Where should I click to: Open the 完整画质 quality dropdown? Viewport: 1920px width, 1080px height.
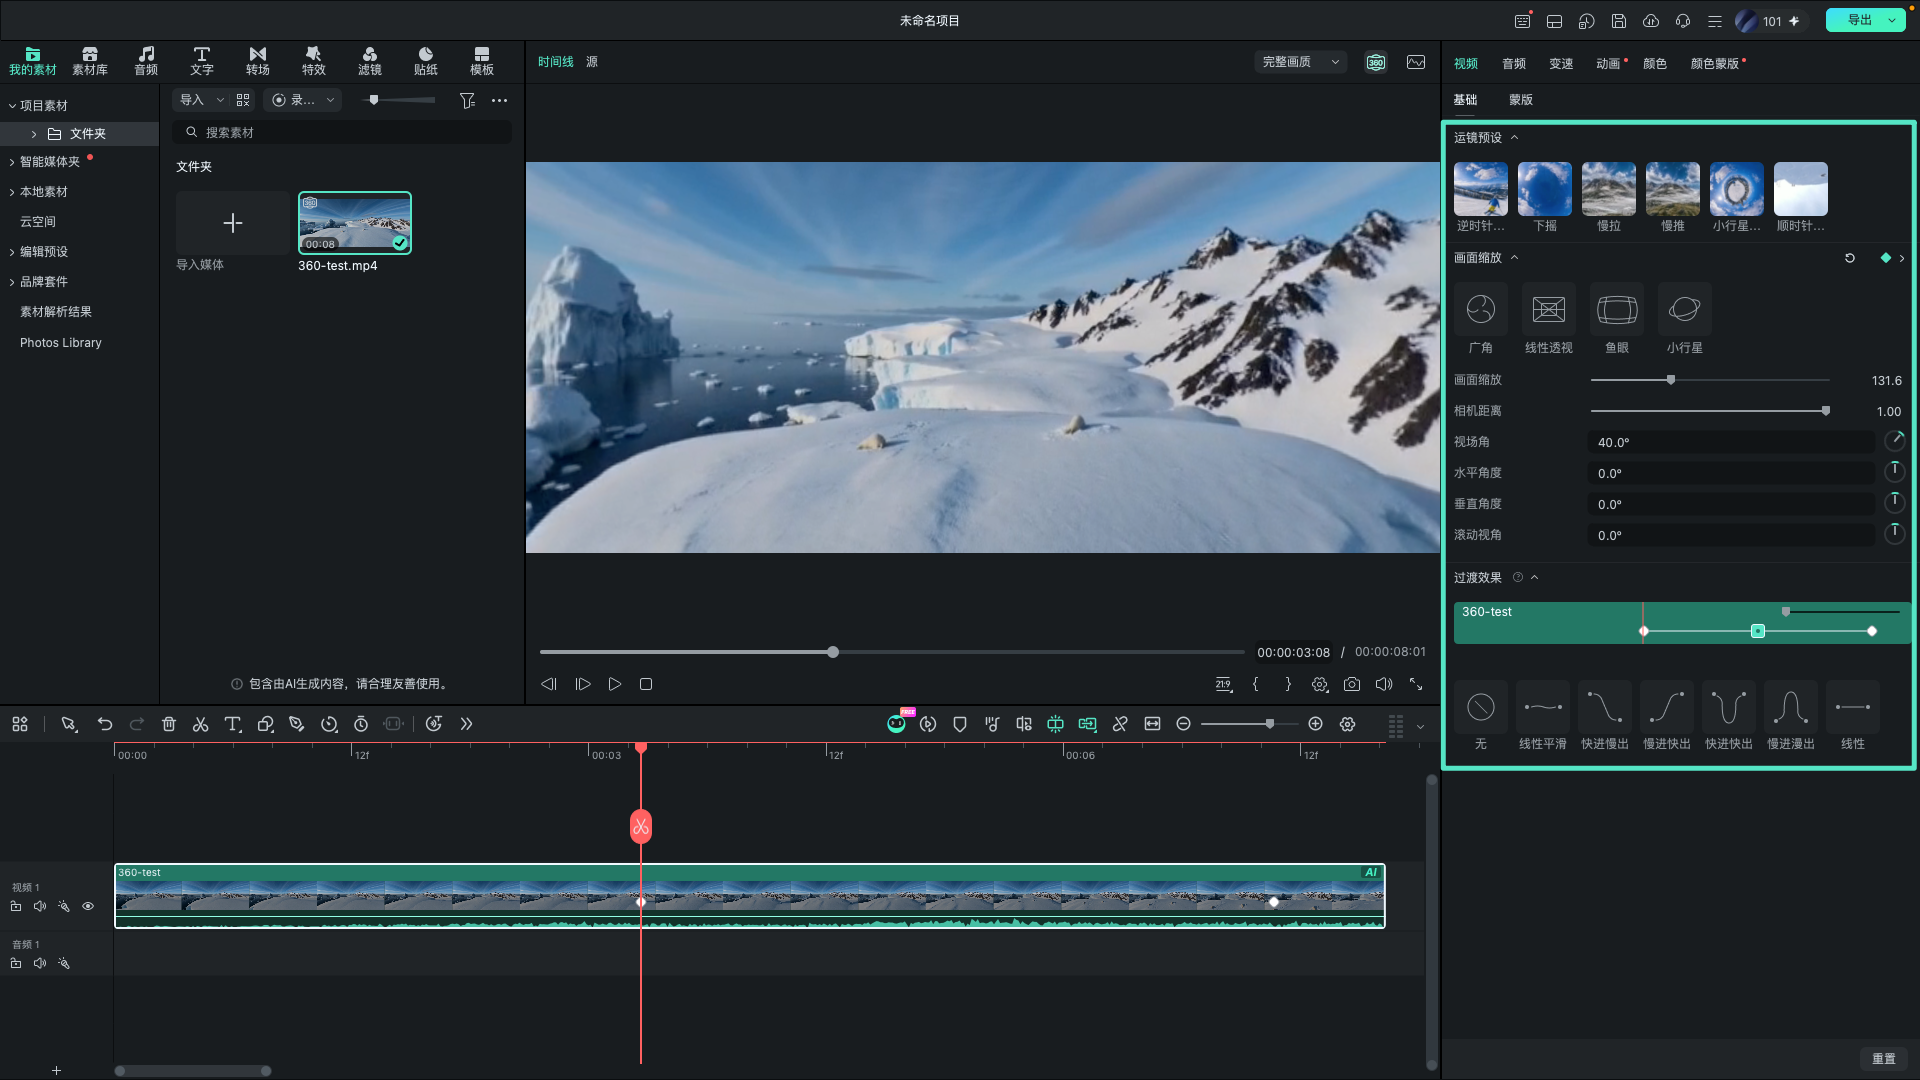point(1300,62)
